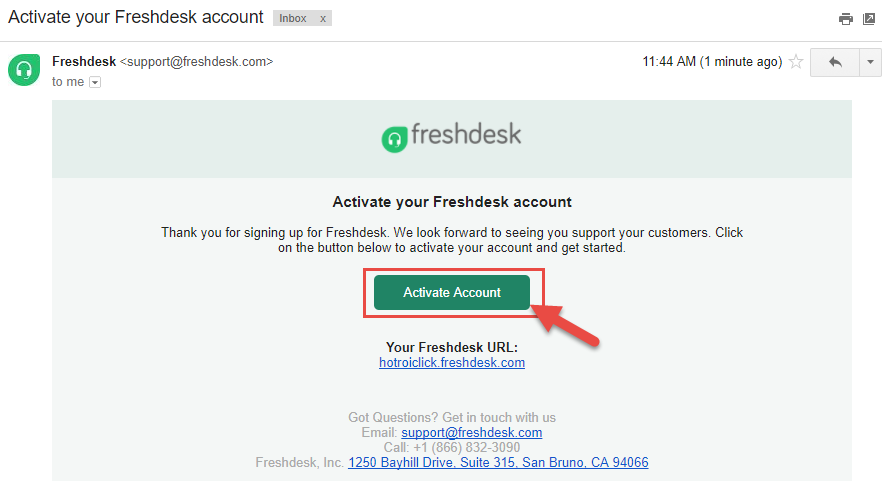Image resolution: width=884 pixels, height=481 pixels.
Task: Open hotroiclick.freshdesk.com link
Action: coord(452,363)
